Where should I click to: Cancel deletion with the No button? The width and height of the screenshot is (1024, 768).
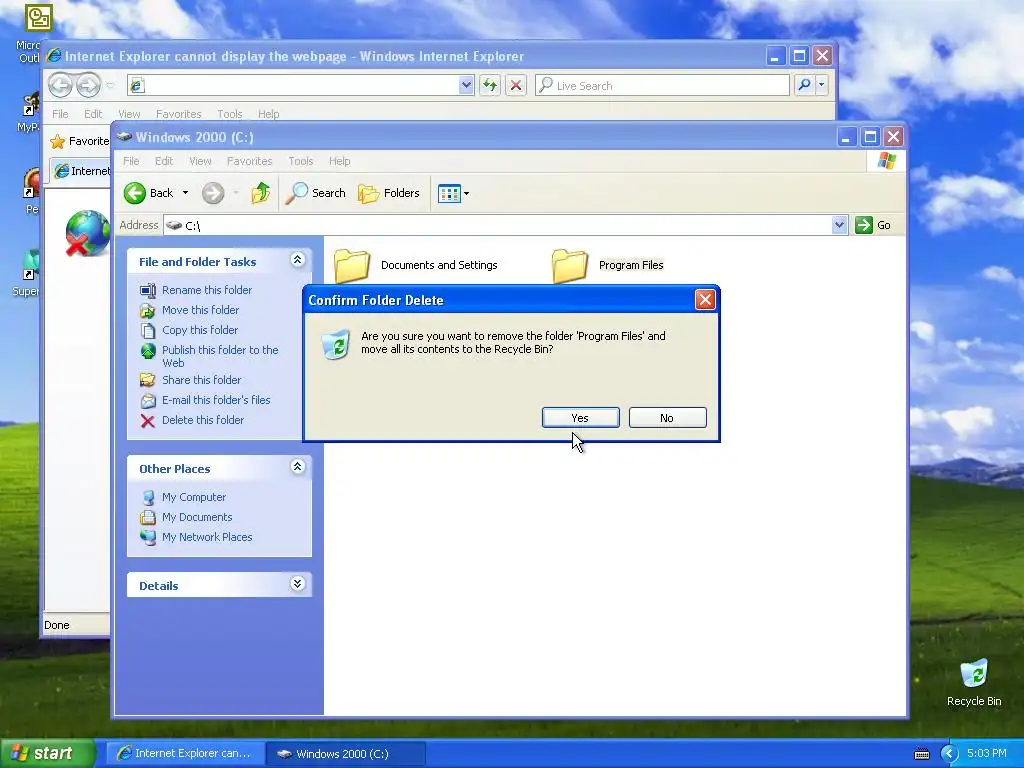coord(667,418)
